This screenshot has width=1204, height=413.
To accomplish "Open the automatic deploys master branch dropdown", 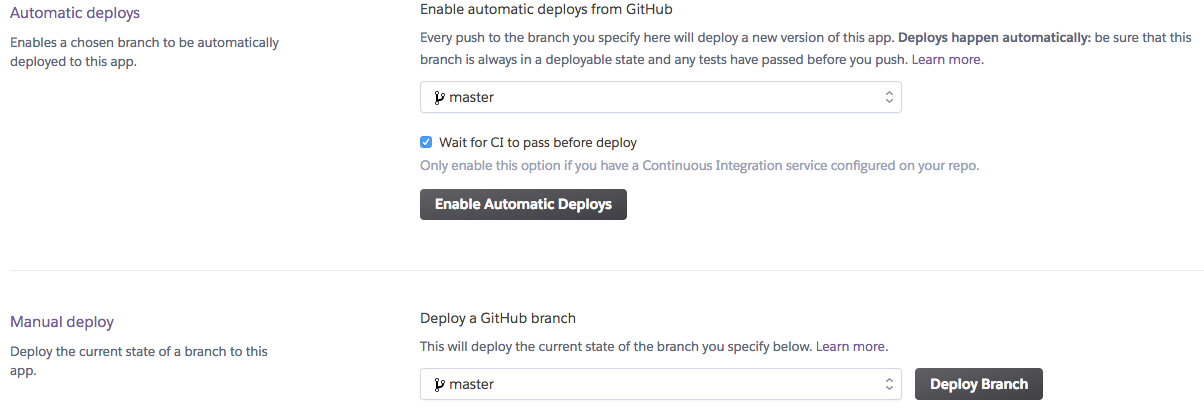I will [660, 97].
